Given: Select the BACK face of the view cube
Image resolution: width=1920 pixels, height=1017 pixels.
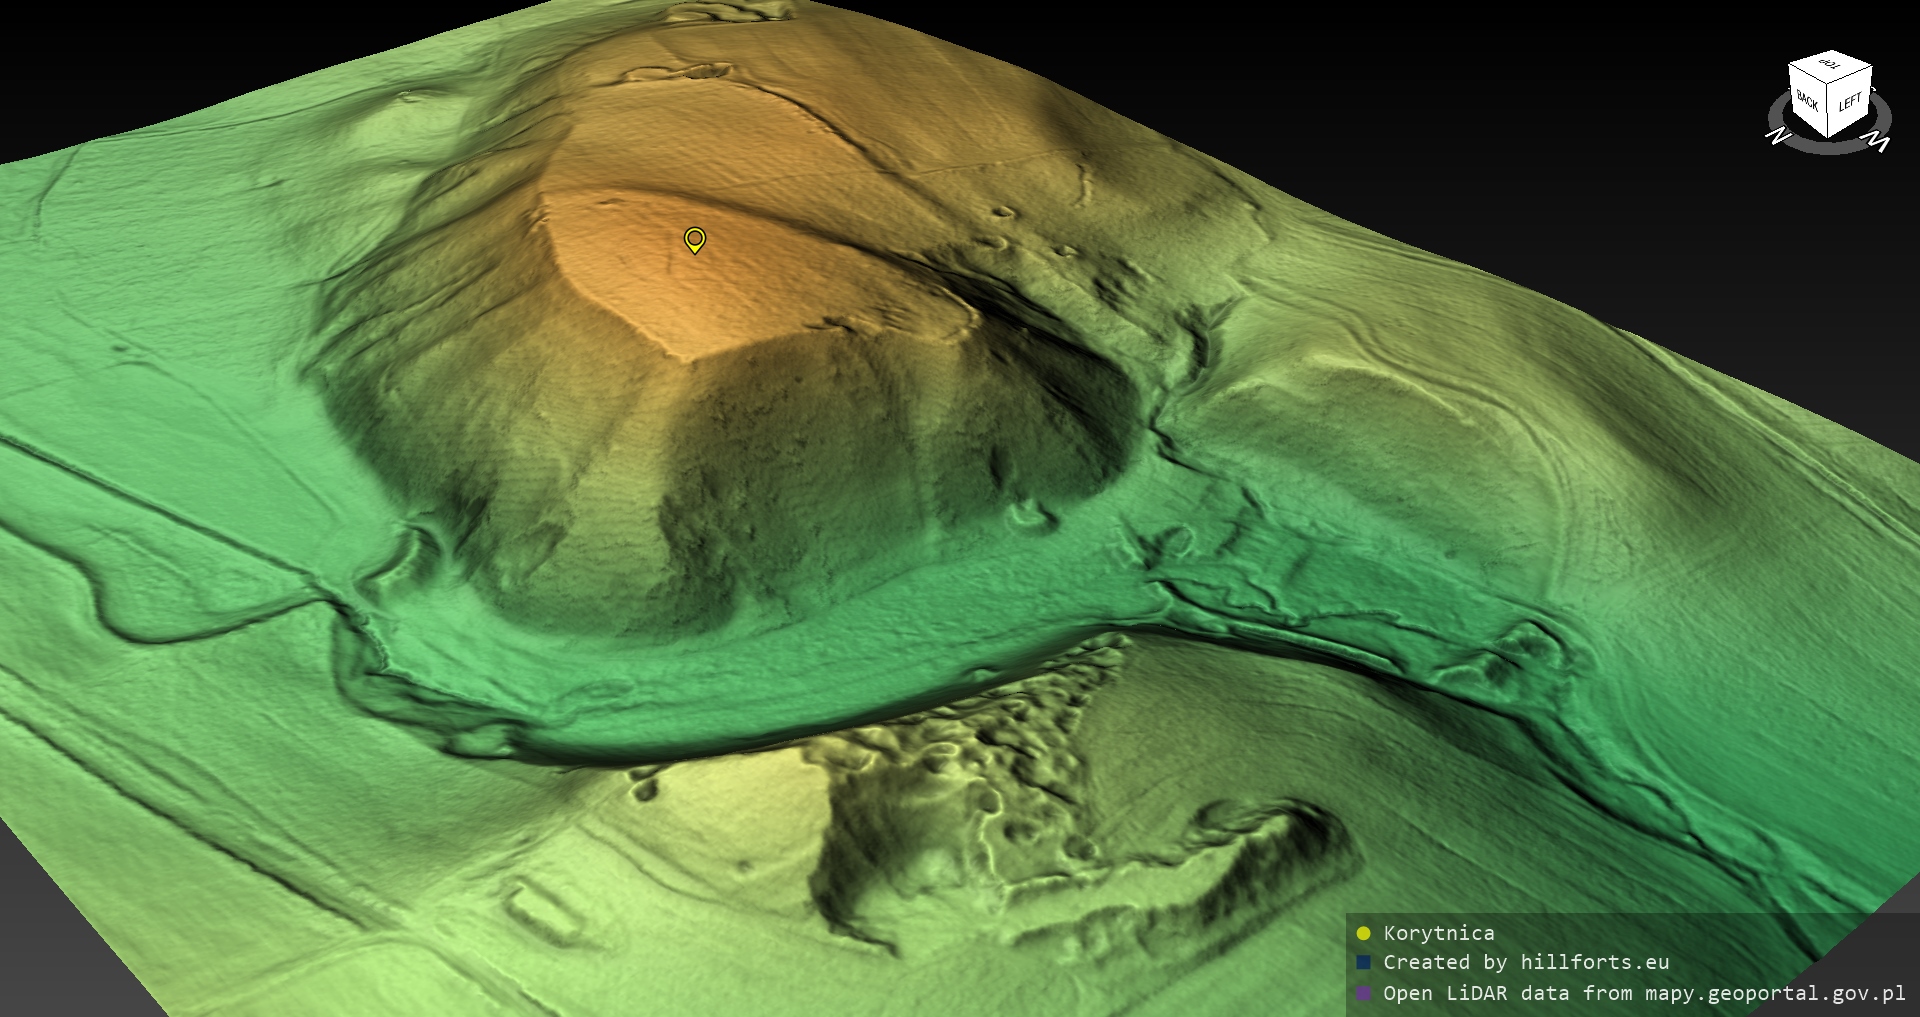Looking at the screenshot, I should click(x=1808, y=101).
